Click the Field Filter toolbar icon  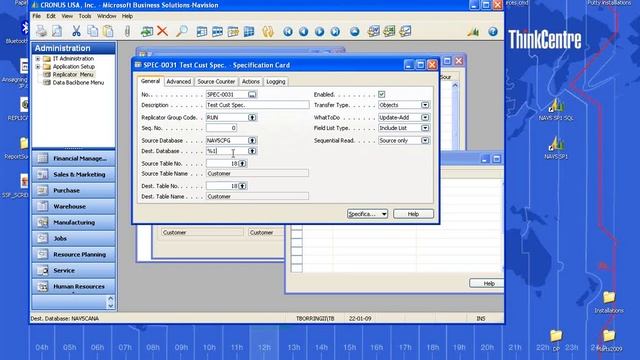tap(202, 31)
